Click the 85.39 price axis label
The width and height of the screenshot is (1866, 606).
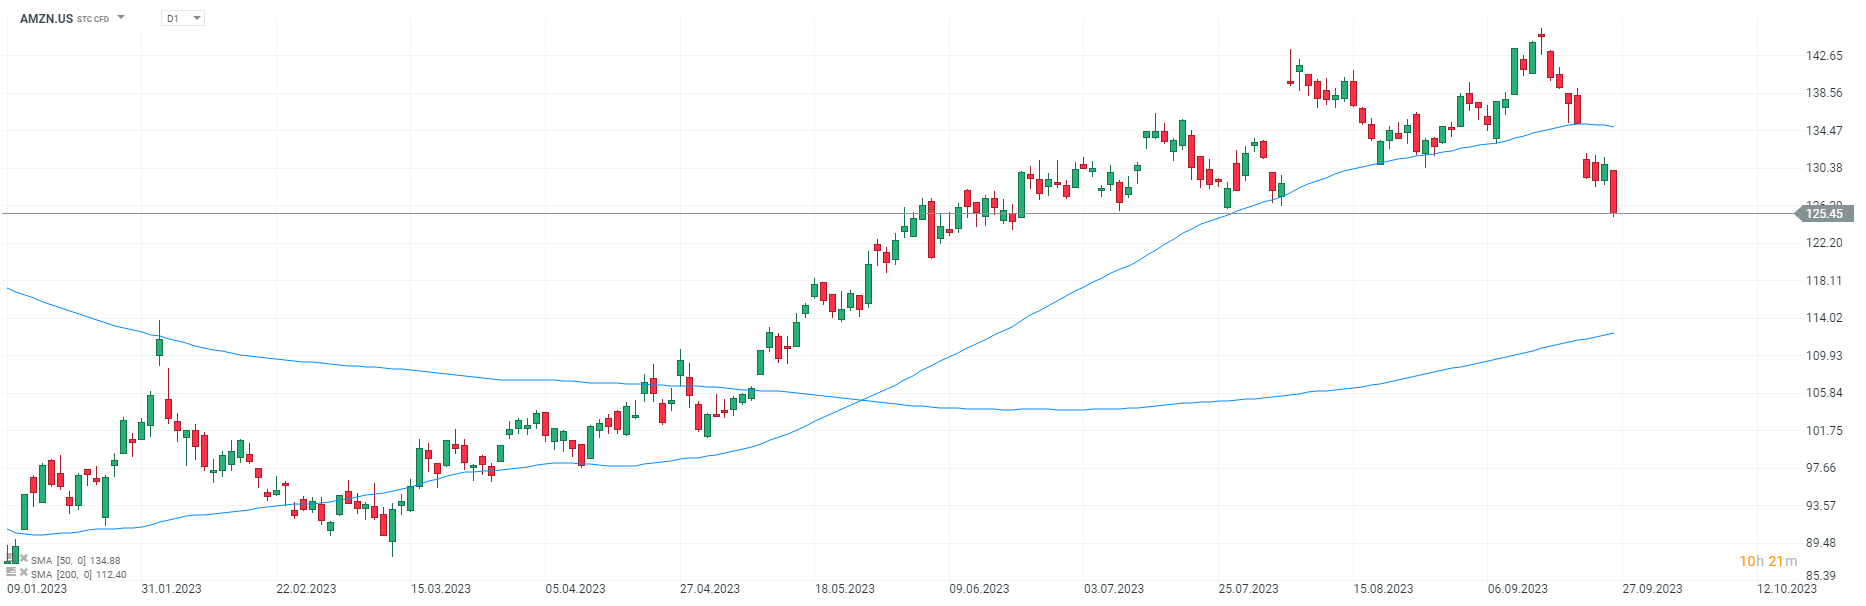click(x=1821, y=576)
